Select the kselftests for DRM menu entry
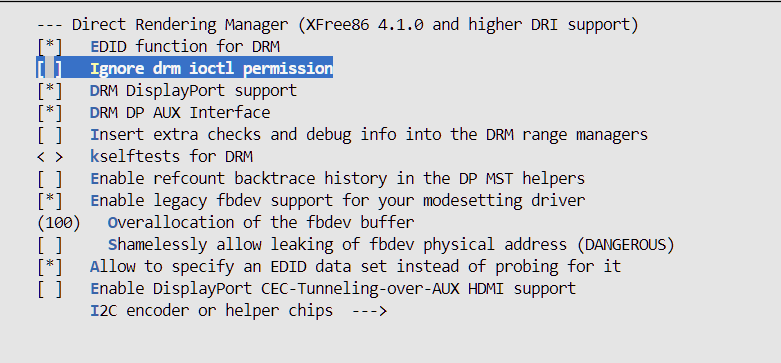 pyautogui.click(x=171, y=157)
